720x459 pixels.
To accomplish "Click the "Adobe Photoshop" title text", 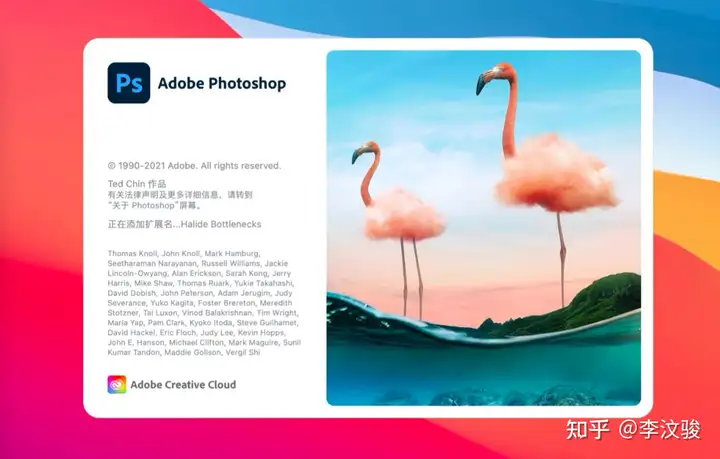I will (x=222, y=84).
